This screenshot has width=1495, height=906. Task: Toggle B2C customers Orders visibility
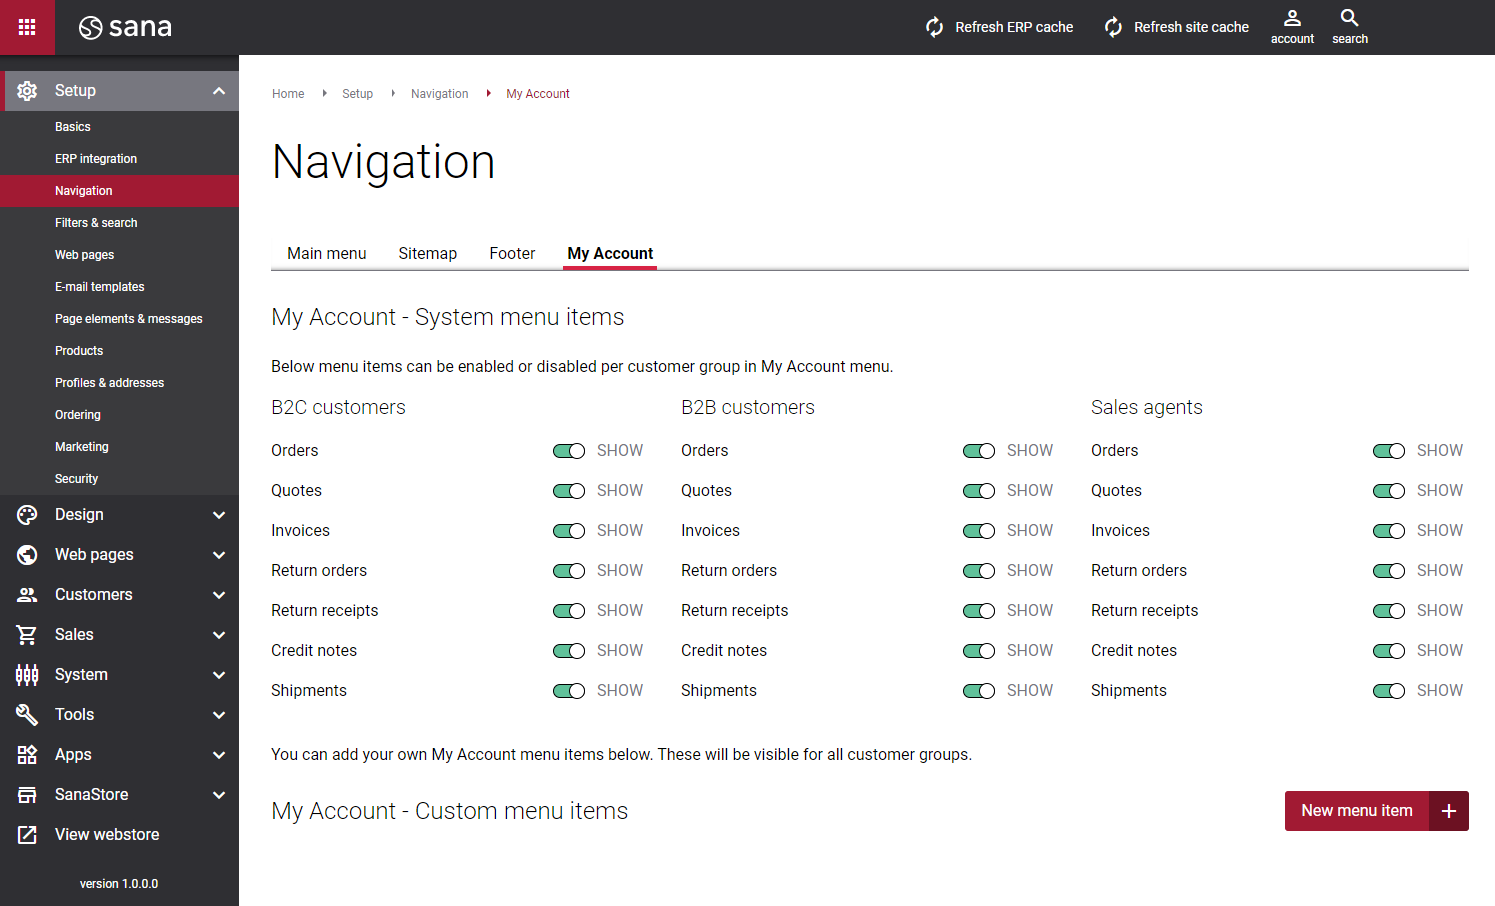tap(569, 451)
